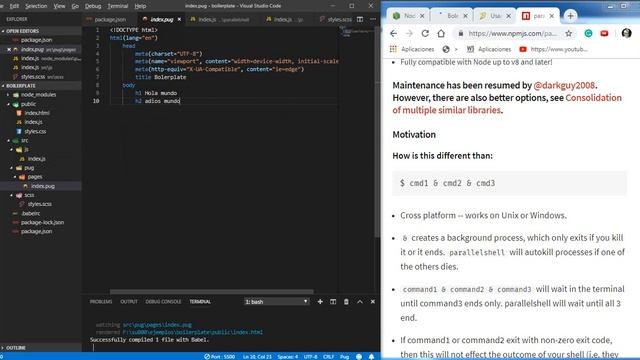
Task: Collapse the src folder
Action: [24, 140]
